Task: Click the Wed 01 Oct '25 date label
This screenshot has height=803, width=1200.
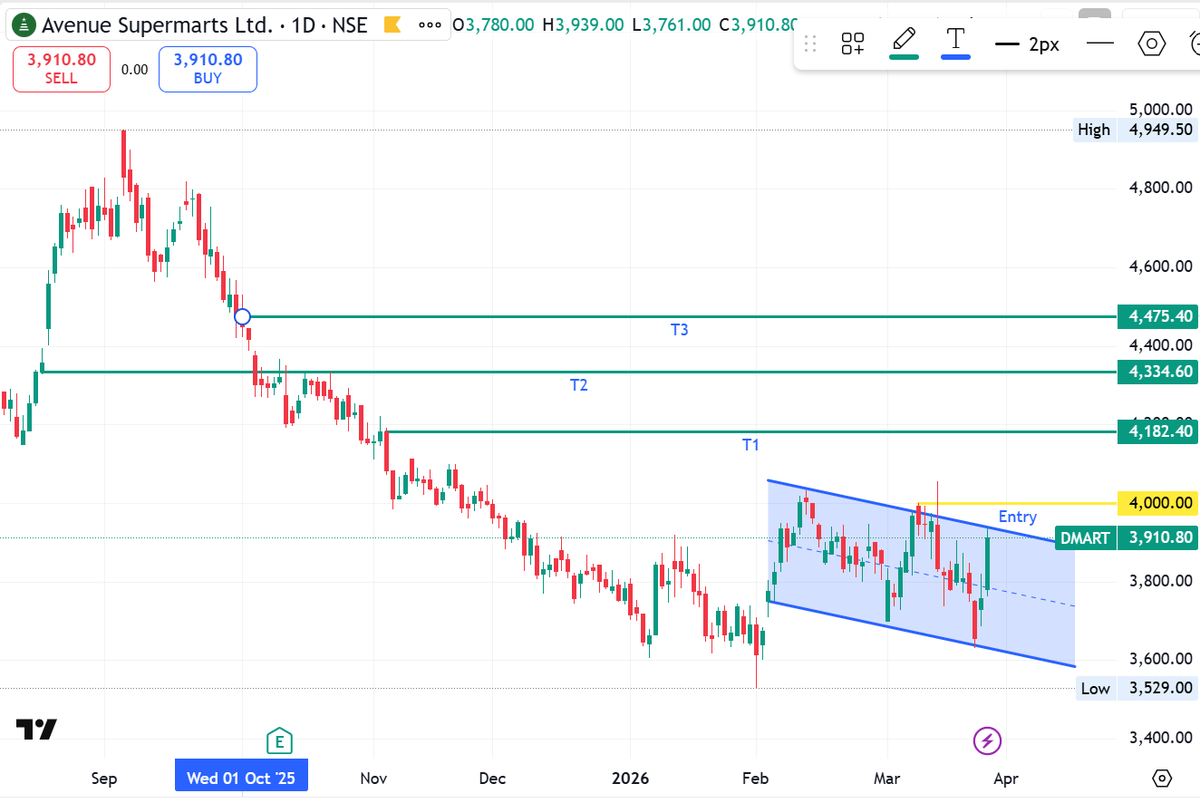Action: pyautogui.click(x=241, y=778)
